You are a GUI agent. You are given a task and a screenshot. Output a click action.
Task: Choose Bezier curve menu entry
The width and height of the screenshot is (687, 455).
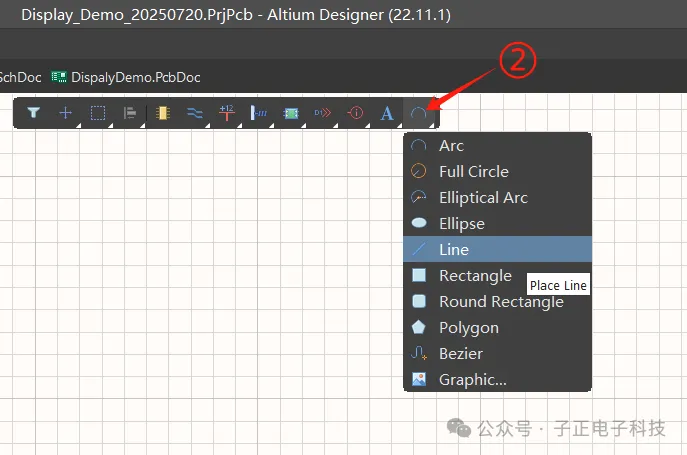pos(497,353)
